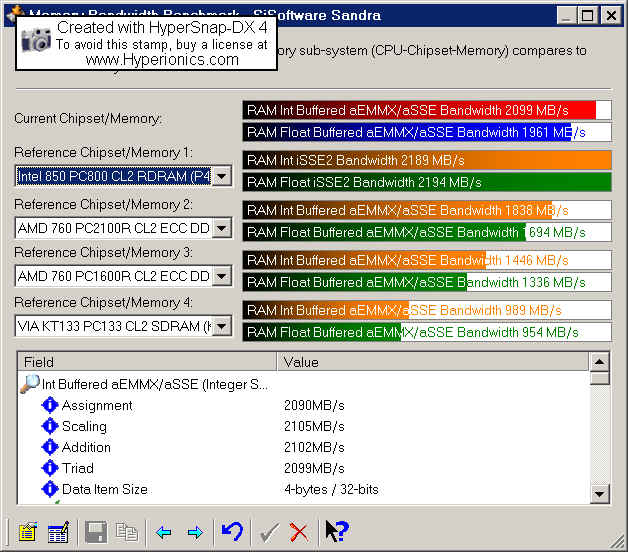
Task: Click the Save floppy disk icon
Action: click(x=96, y=532)
